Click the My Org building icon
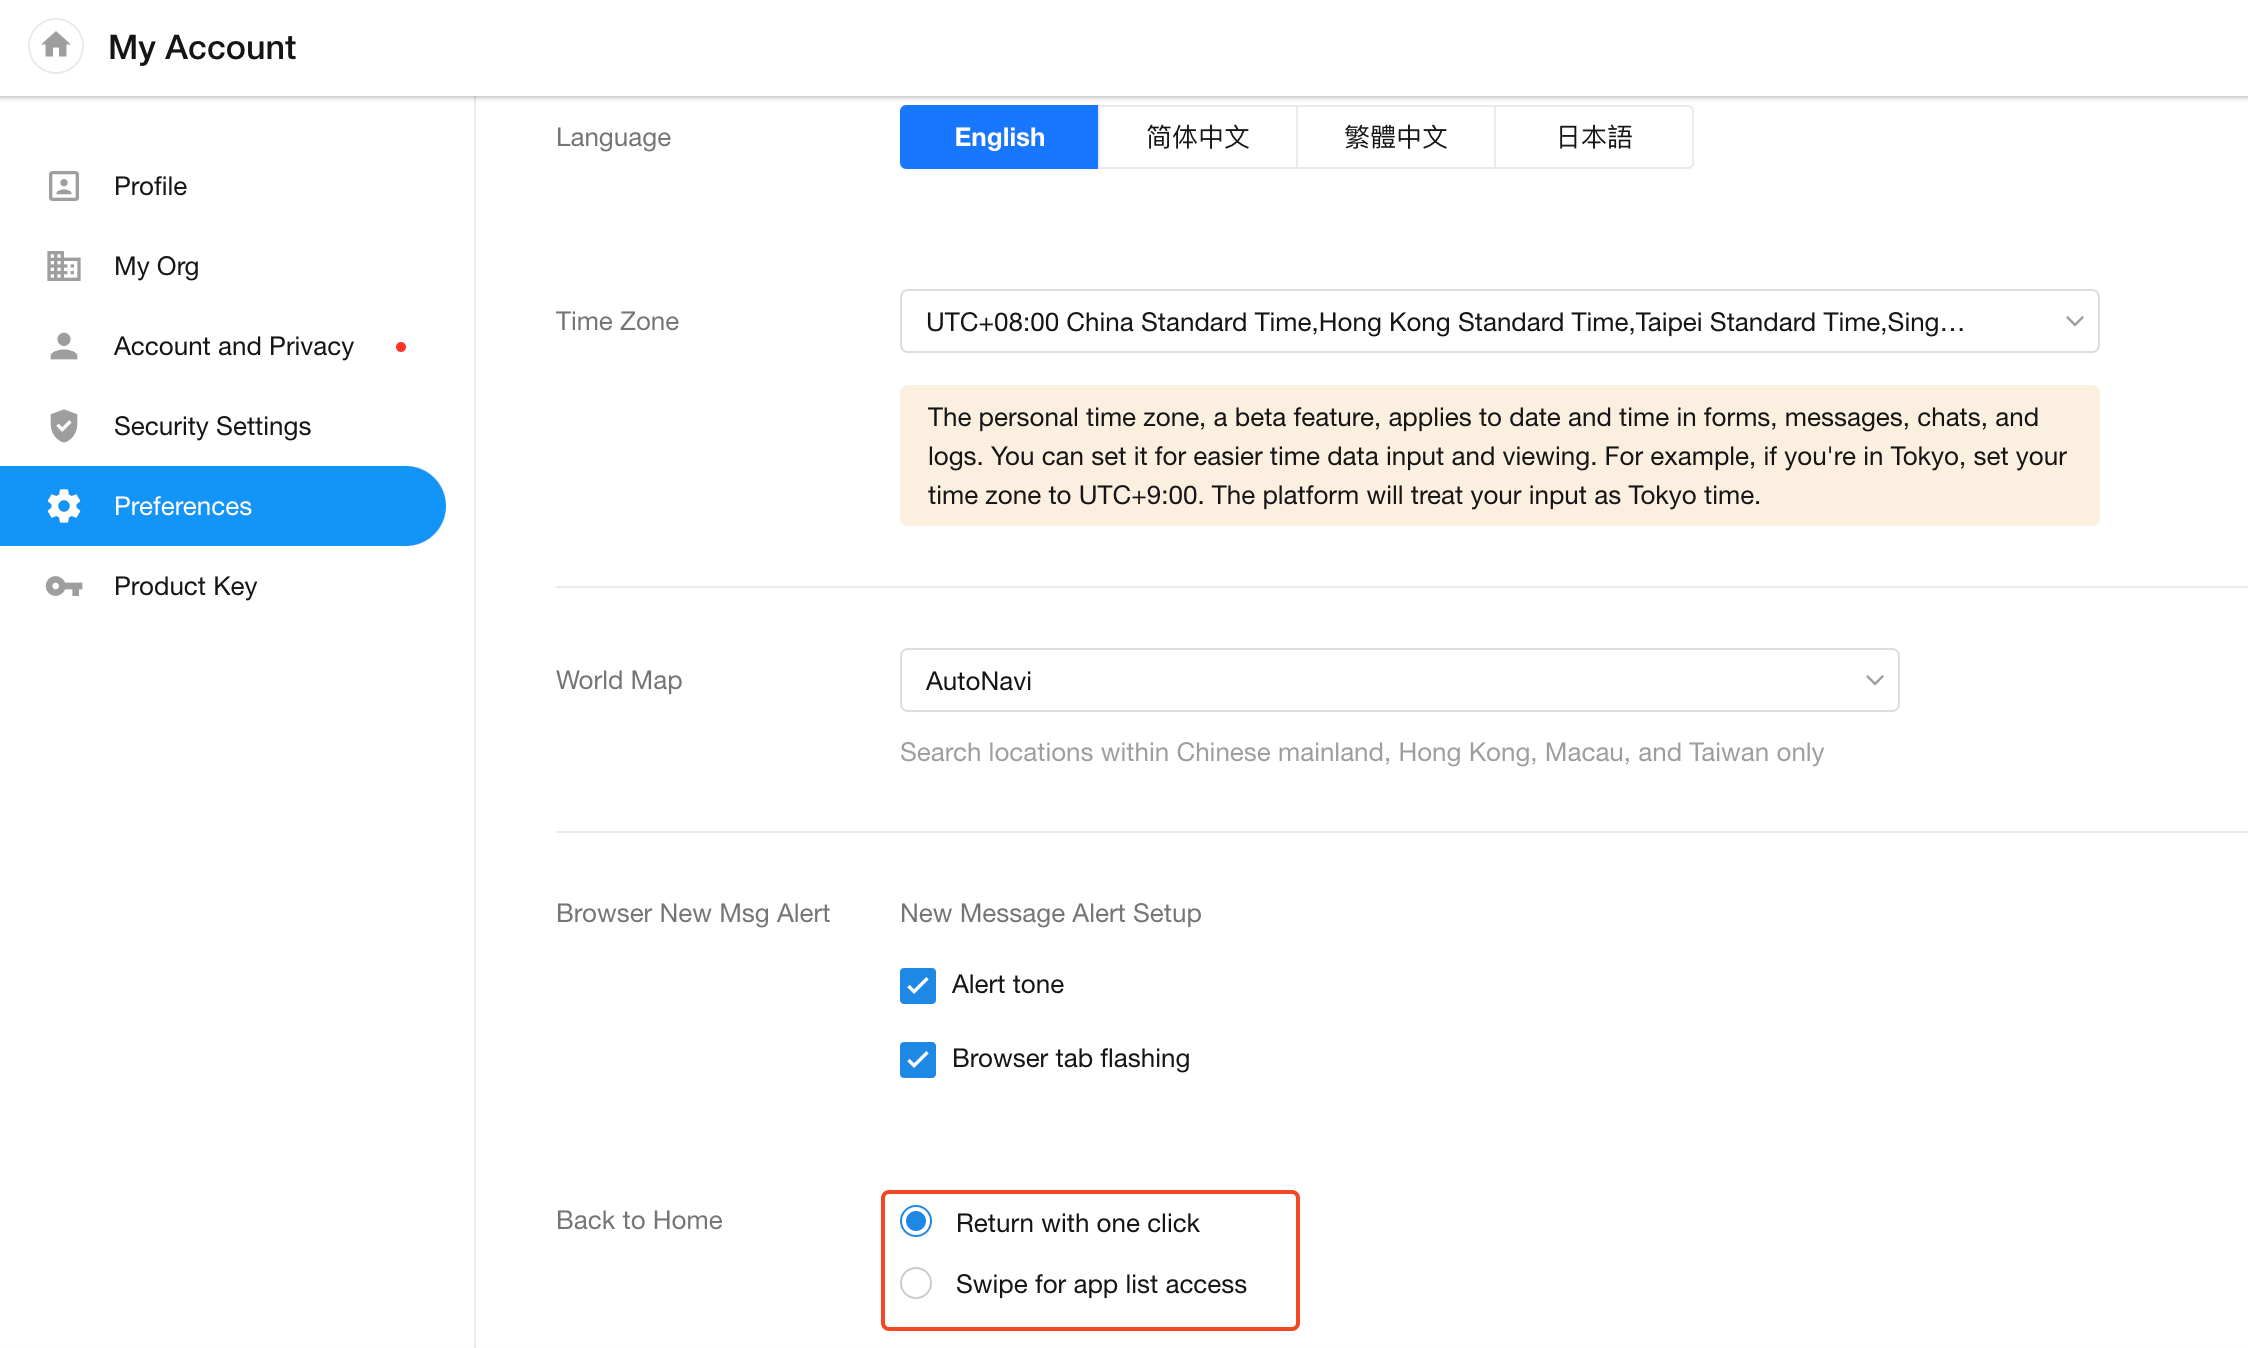 click(x=64, y=266)
